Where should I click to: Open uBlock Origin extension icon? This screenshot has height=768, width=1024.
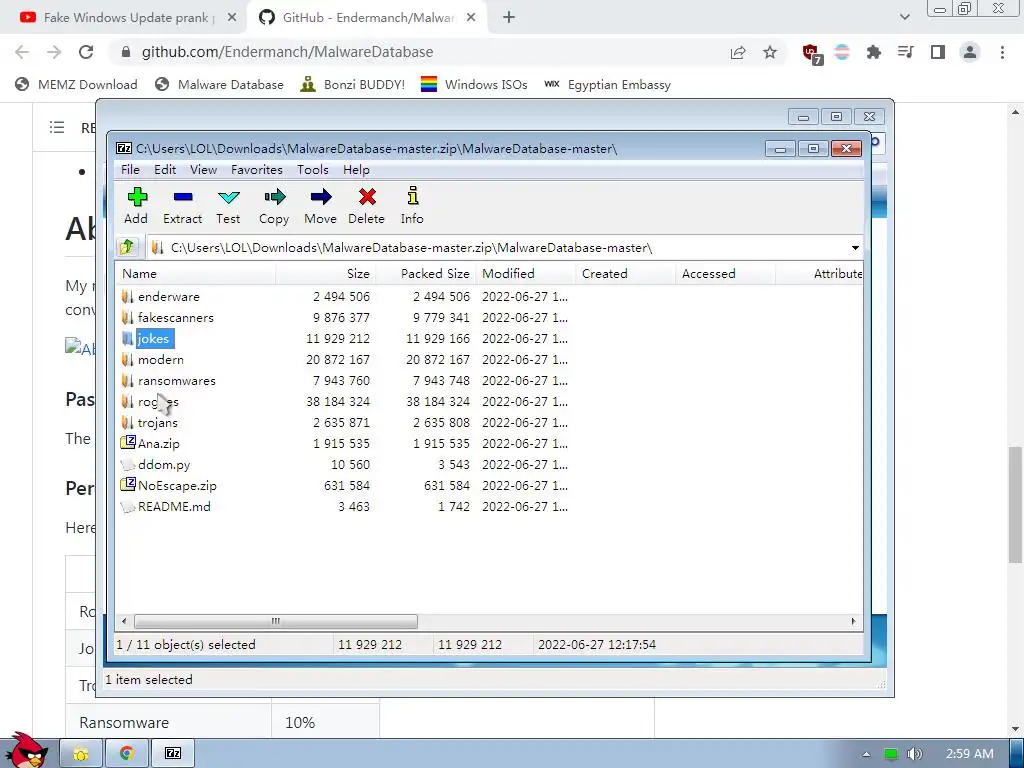(812, 54)
